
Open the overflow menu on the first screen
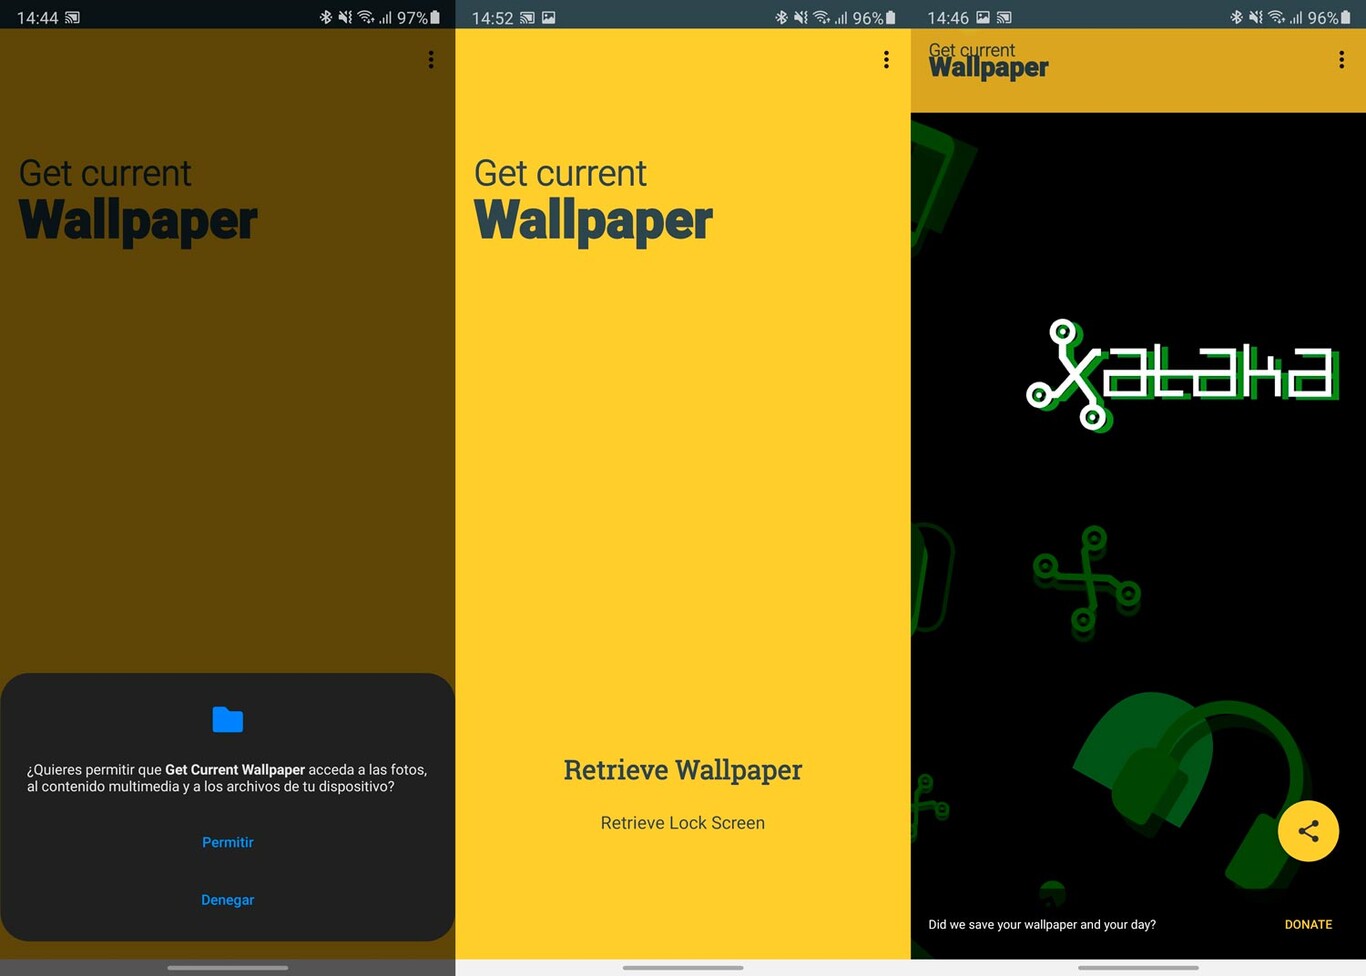coord(430,60)
